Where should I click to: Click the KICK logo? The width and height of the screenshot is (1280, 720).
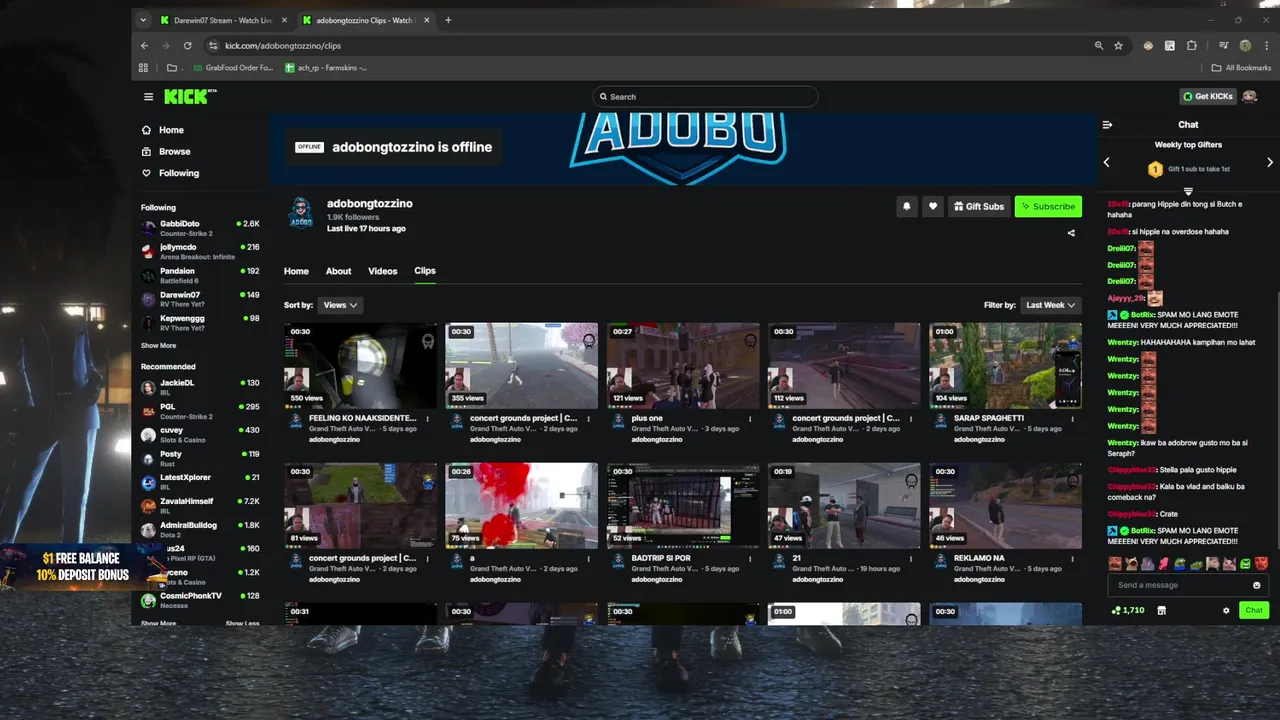click(189, 96)
